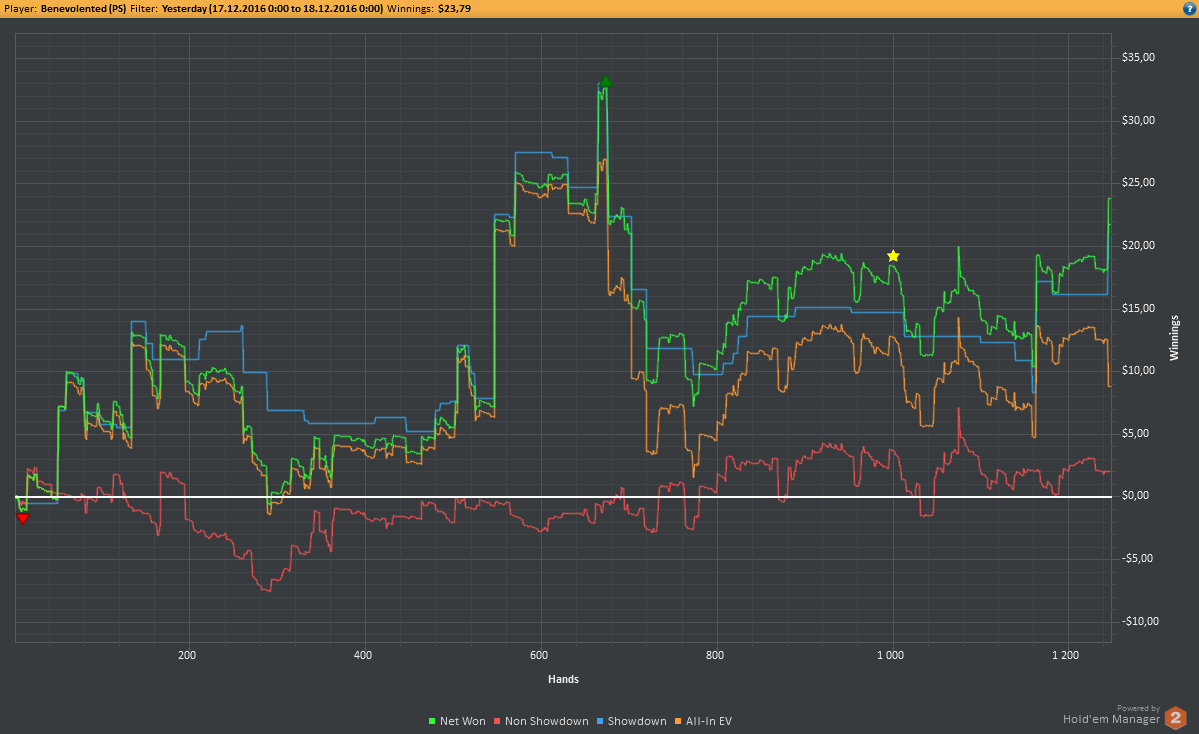Click the 800 hands axis label
Viewport: 1199px width, 734px height.
click(x=715, y=655)
